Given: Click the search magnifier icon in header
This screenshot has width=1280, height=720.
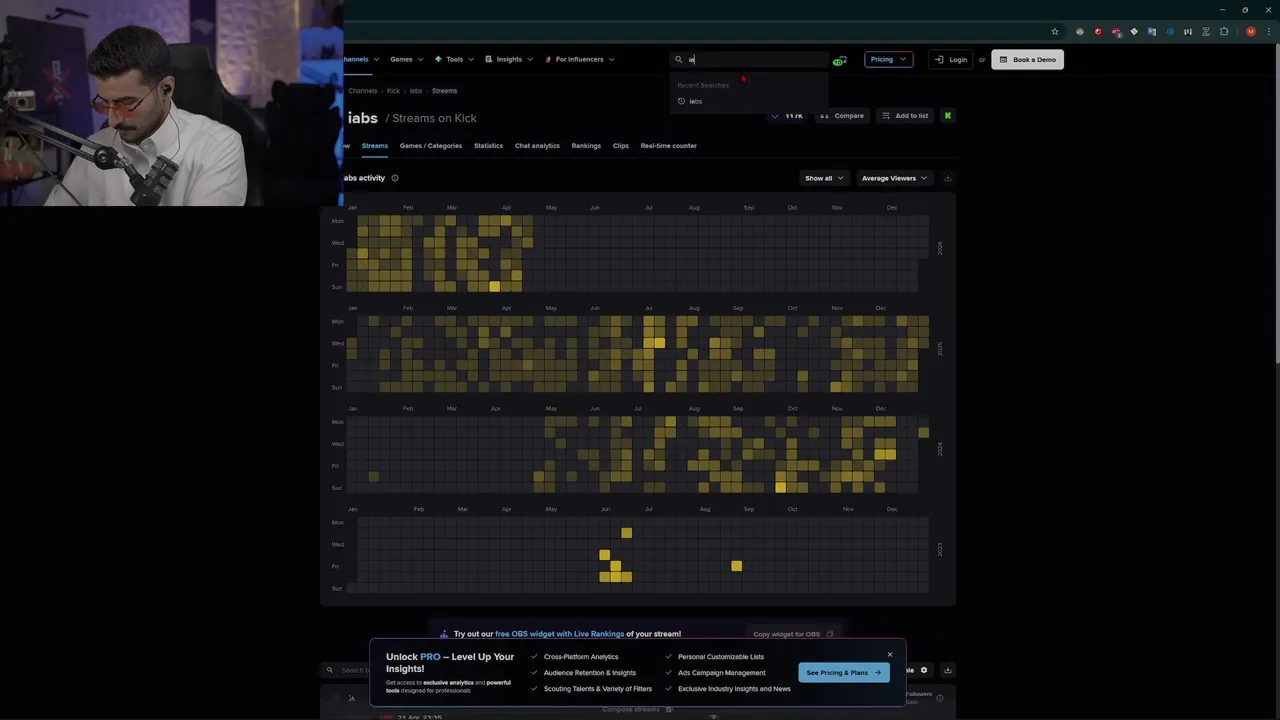Looking at the screenshot, I should coord(678,59).
